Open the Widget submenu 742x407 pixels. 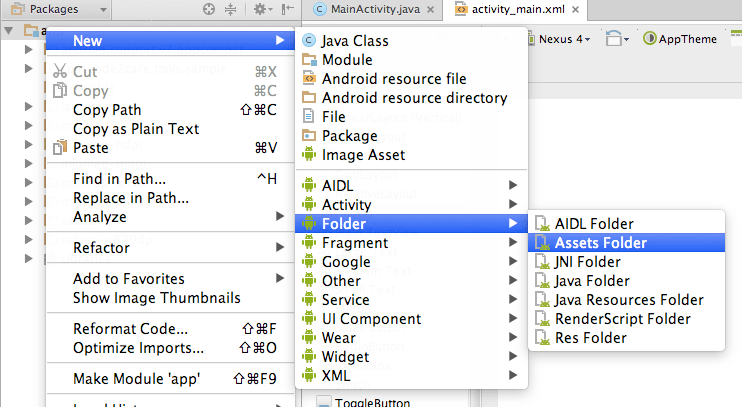(x=411, y=356)
